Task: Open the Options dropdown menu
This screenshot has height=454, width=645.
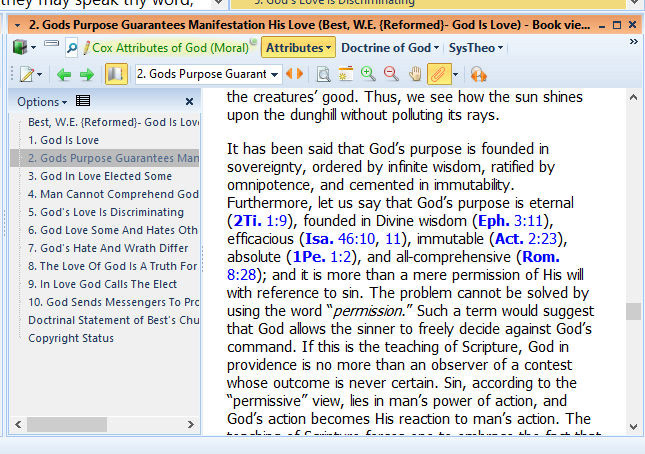Action: tap(42, 102)
